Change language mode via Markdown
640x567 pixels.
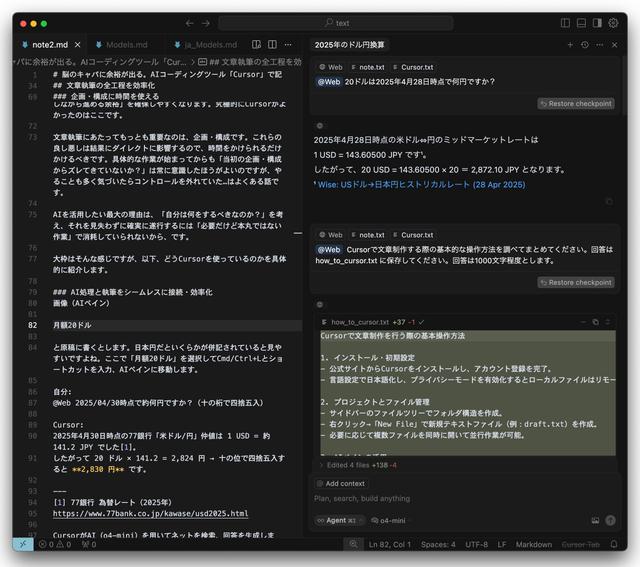[x=534, y=545]
